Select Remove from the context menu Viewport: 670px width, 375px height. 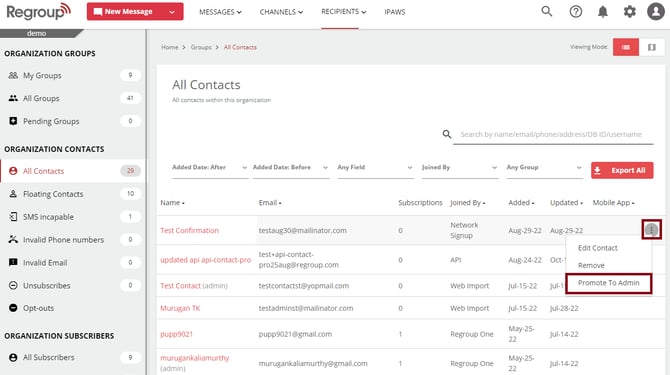click(591, 265)
